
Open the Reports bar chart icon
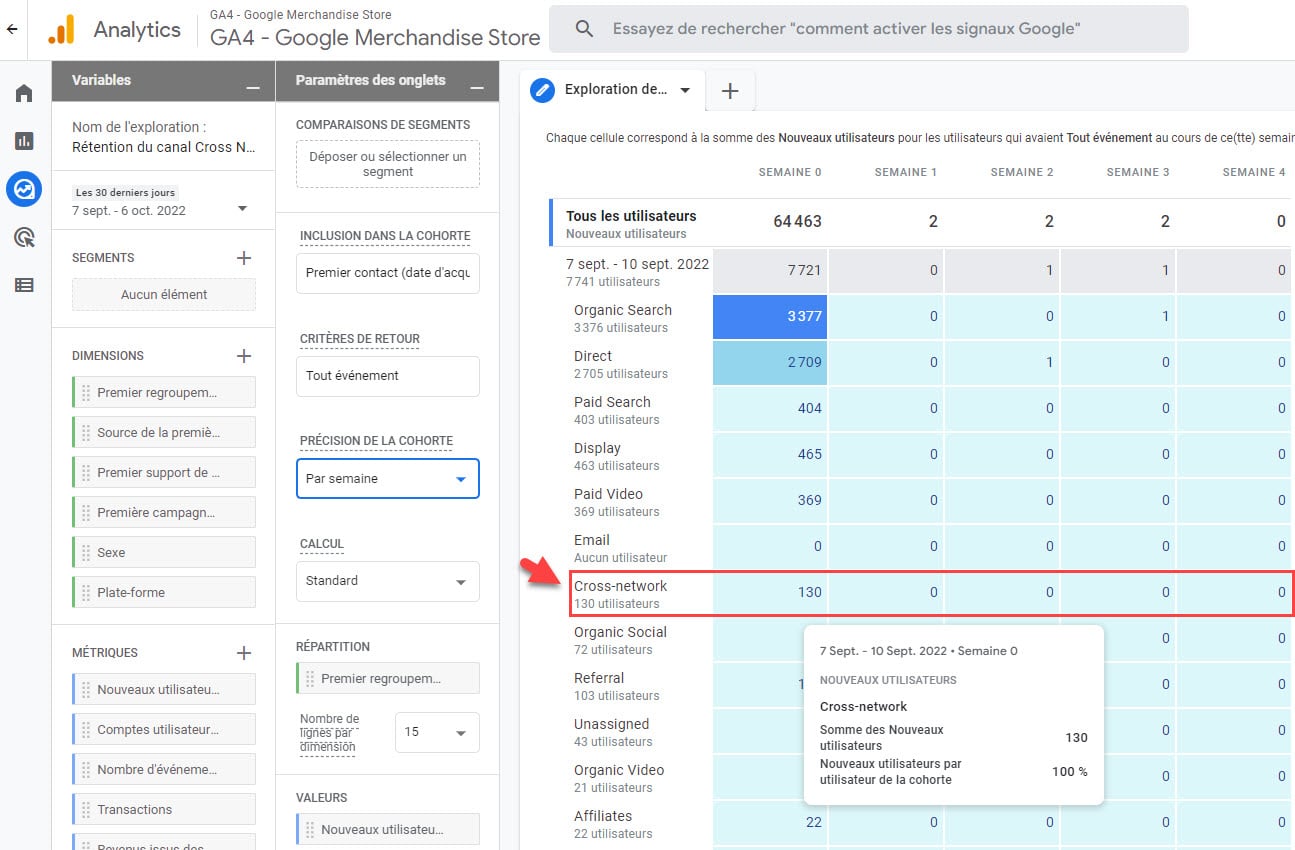pyautogui.click(x=24, y=141)
